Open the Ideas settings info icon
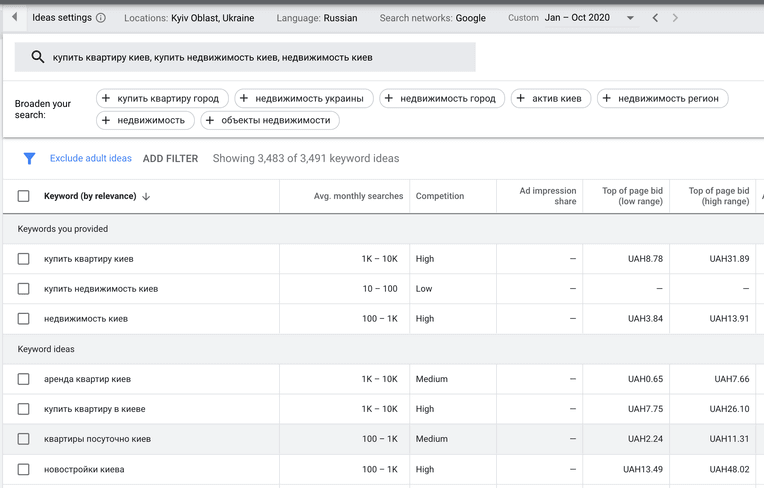764x488 pixels. [101, 18]
